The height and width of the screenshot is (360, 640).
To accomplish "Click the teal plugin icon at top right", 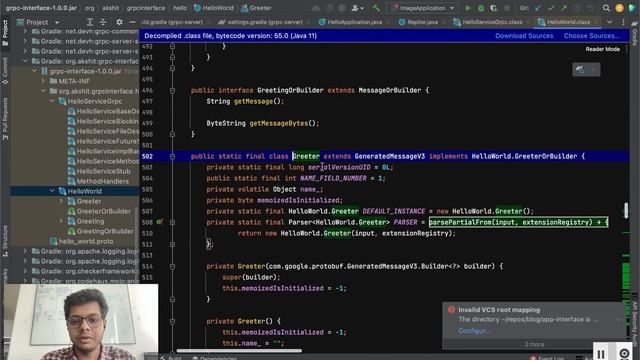I will pos(633,8).
